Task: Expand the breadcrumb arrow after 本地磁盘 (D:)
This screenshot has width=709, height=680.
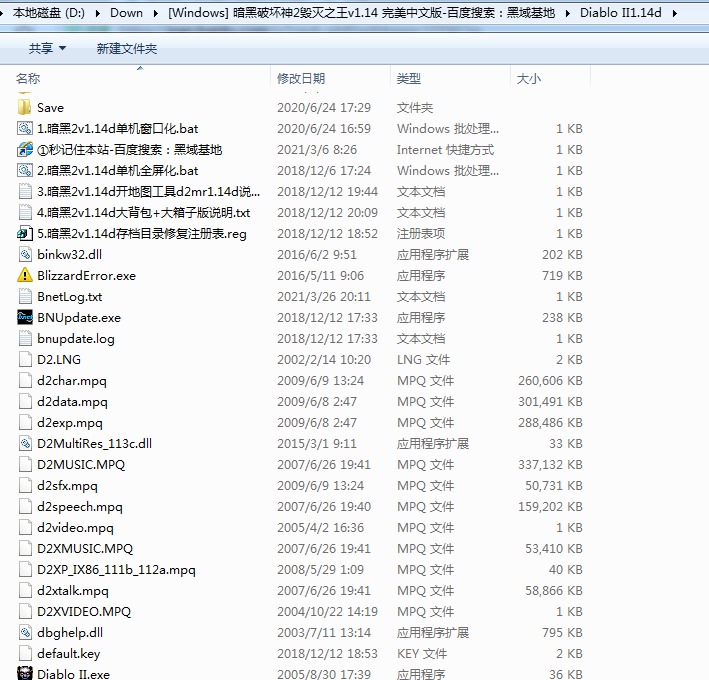Action: click(x=98, y=13)
